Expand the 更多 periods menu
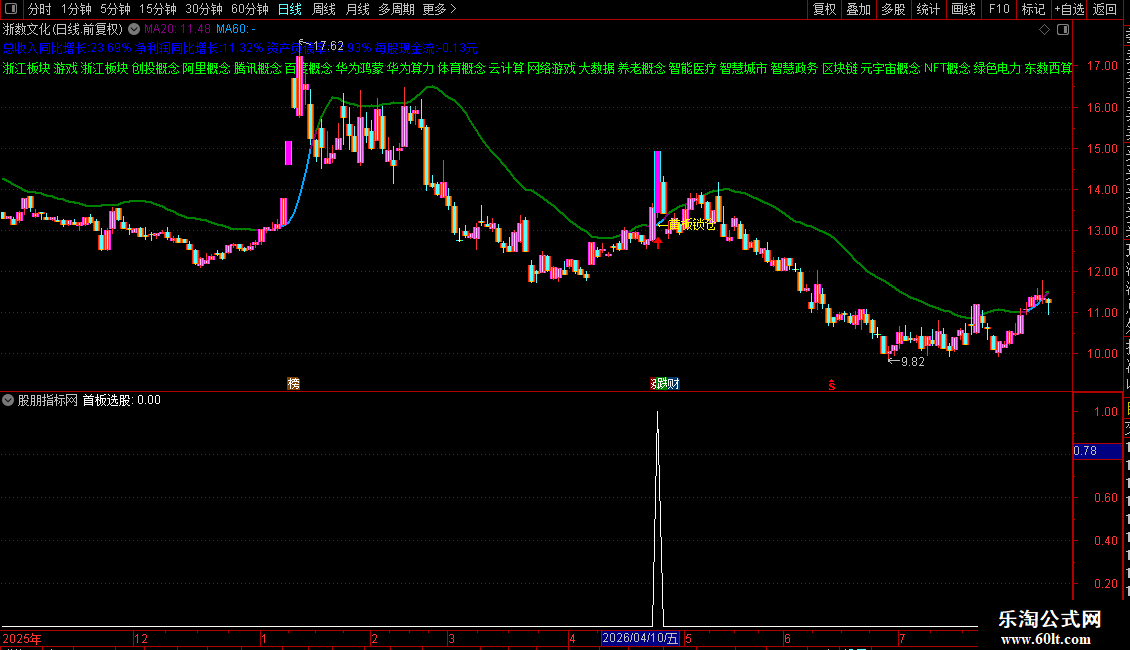This screenshot has height=650, width=1130. click(x=439, y=9)
